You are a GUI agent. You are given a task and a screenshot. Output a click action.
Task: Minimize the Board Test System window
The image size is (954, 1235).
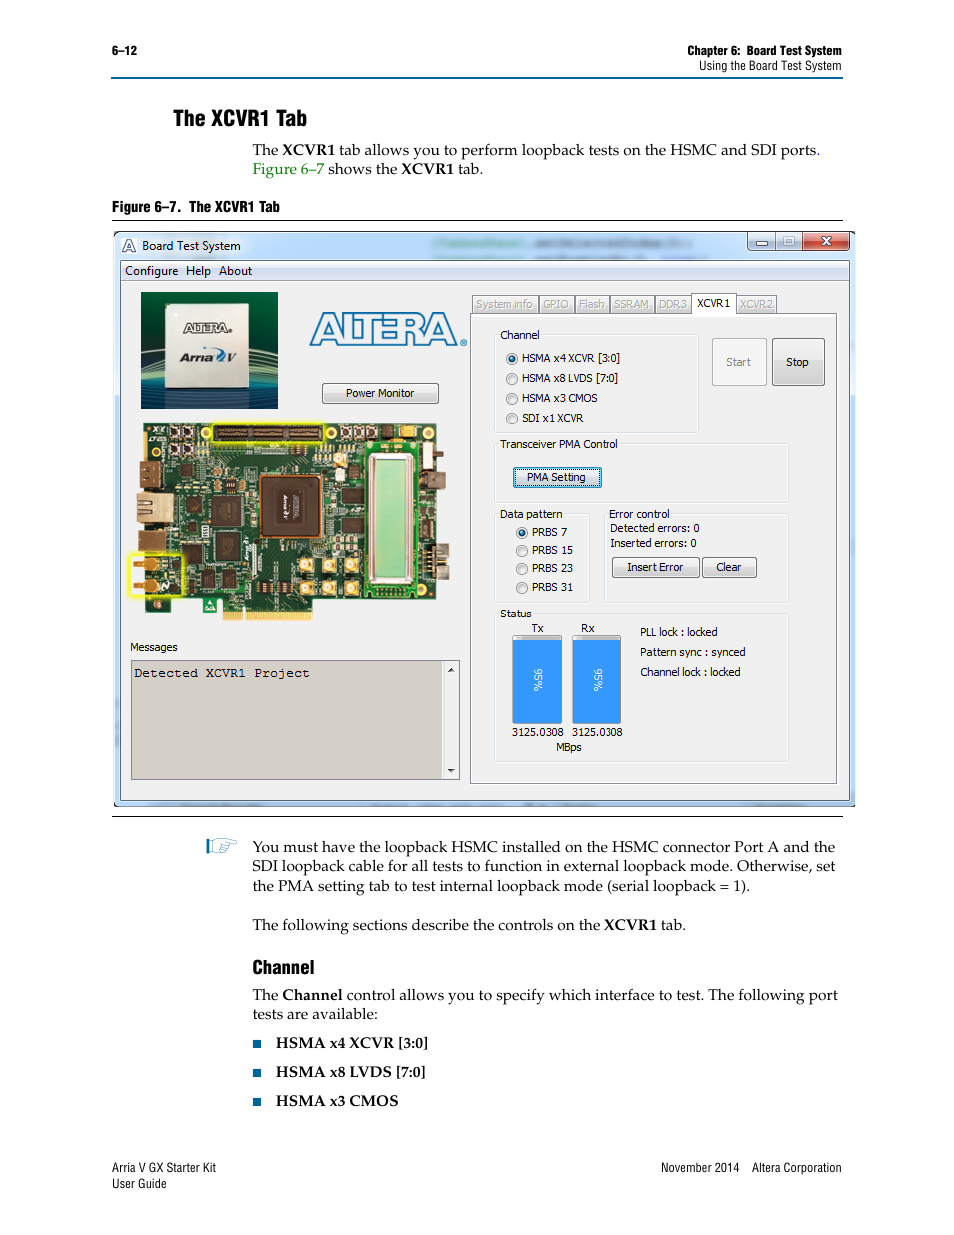tap(763, 242)
